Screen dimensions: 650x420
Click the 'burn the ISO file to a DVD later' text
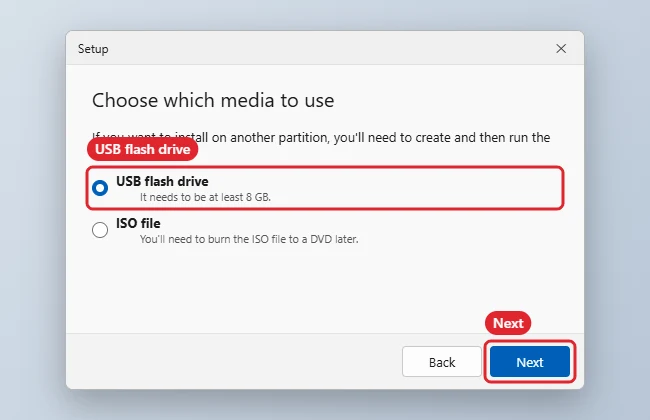point(283,239)
